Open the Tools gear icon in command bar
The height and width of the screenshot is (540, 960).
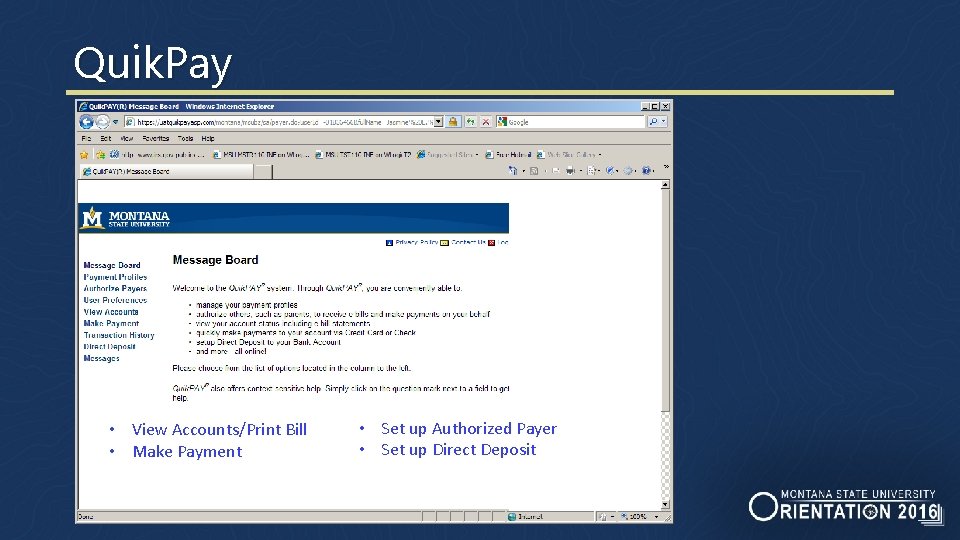click(x=628, y=171)
